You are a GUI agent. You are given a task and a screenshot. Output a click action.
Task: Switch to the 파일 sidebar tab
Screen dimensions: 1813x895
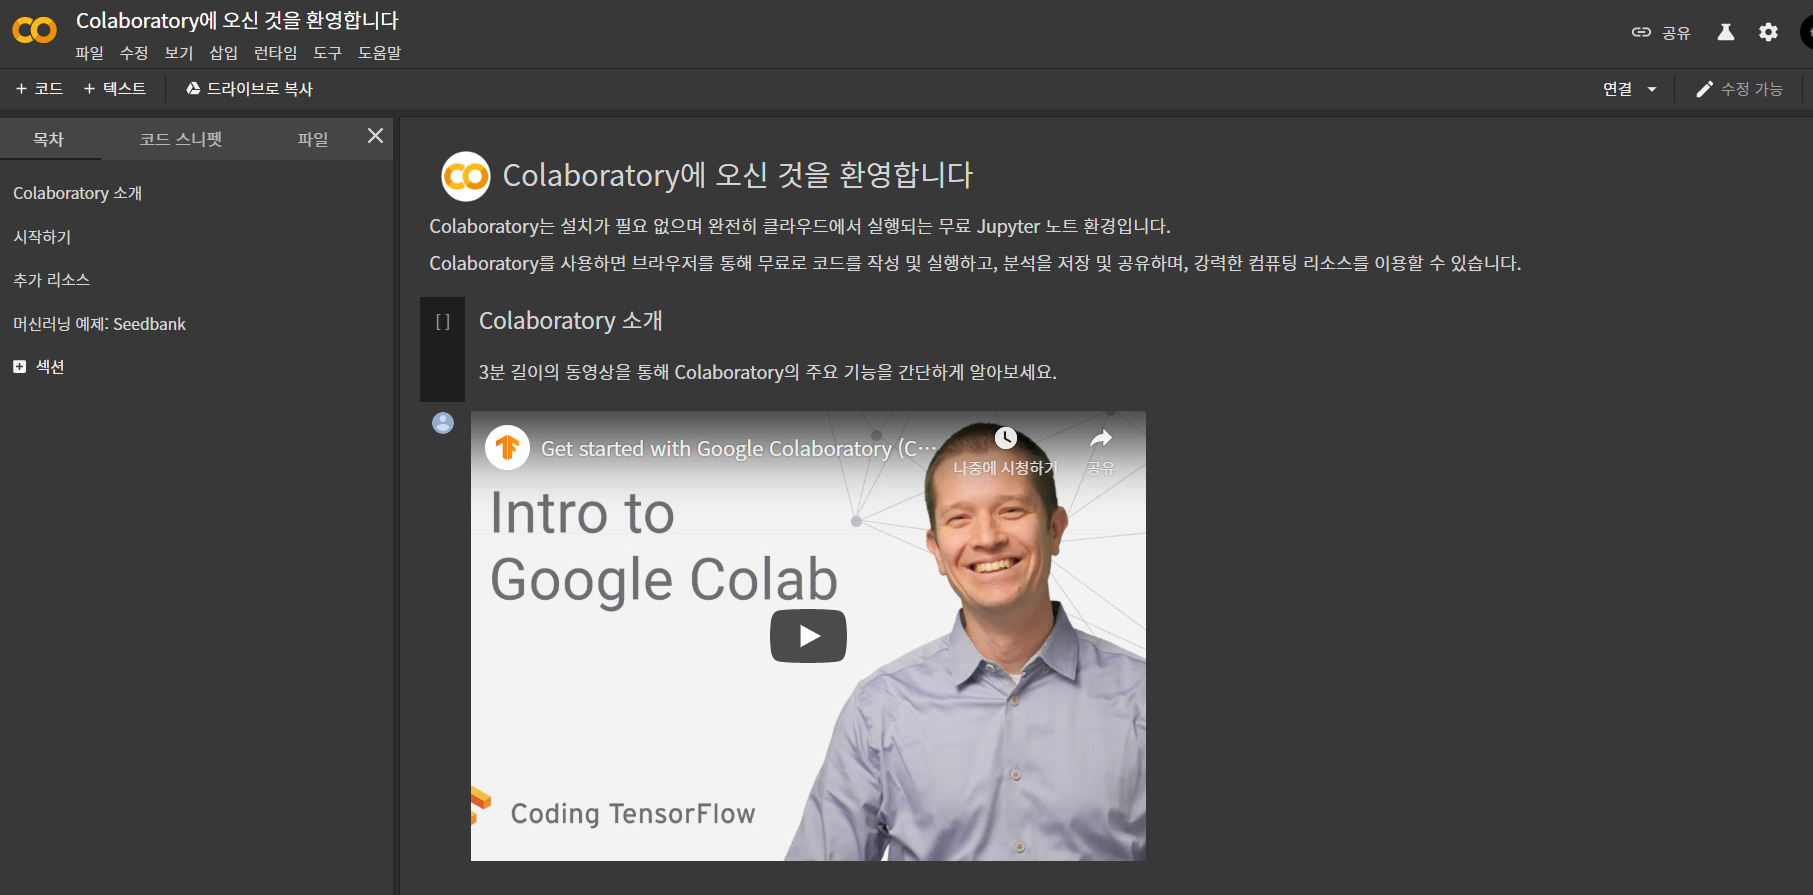tap(313, 139)
